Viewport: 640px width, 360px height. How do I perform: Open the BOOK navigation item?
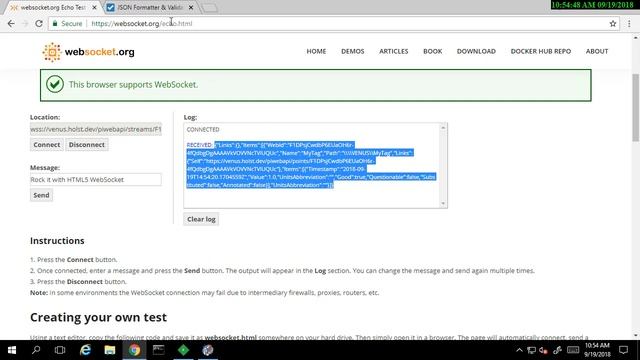433,51
